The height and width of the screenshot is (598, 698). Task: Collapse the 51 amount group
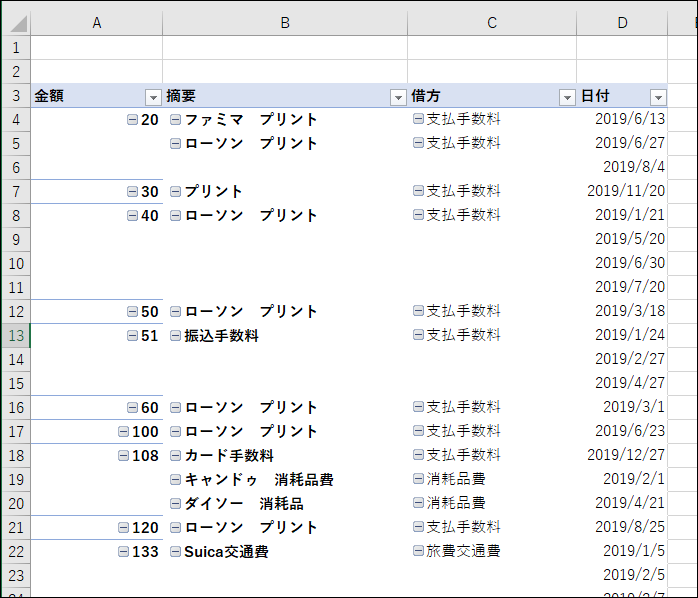tap(133, 336)
